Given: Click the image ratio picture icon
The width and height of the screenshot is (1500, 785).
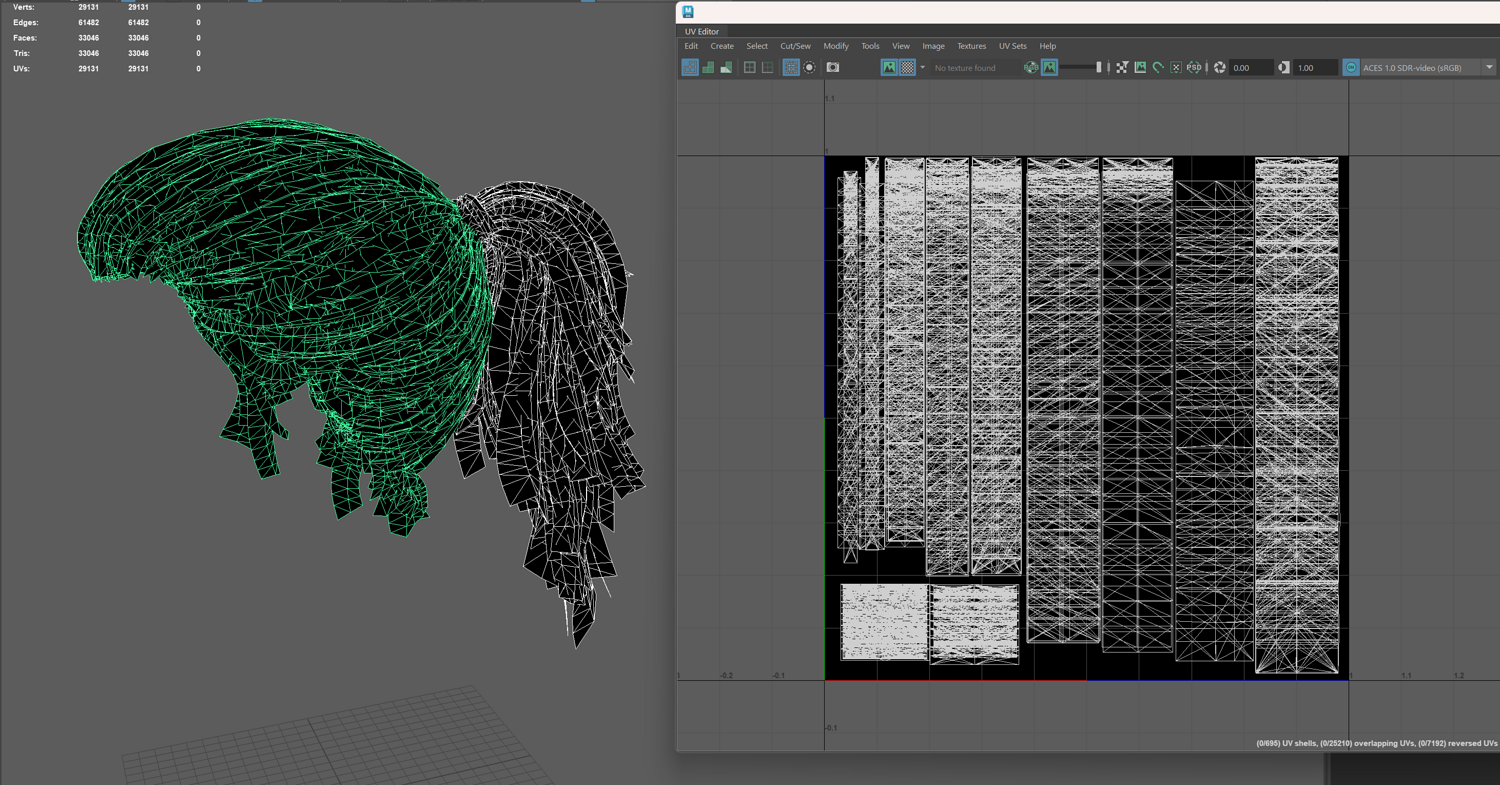Looking at the screenshot, I should pyautogui.click(x=1140, y=67).
